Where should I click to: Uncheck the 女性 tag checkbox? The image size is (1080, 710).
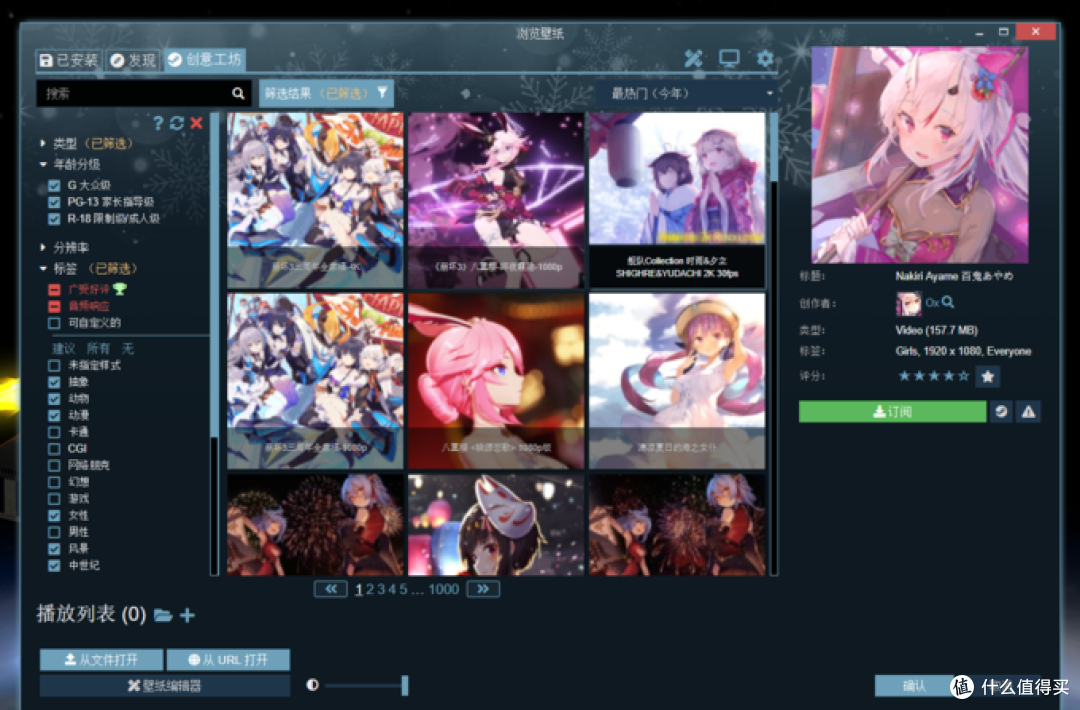54,515
